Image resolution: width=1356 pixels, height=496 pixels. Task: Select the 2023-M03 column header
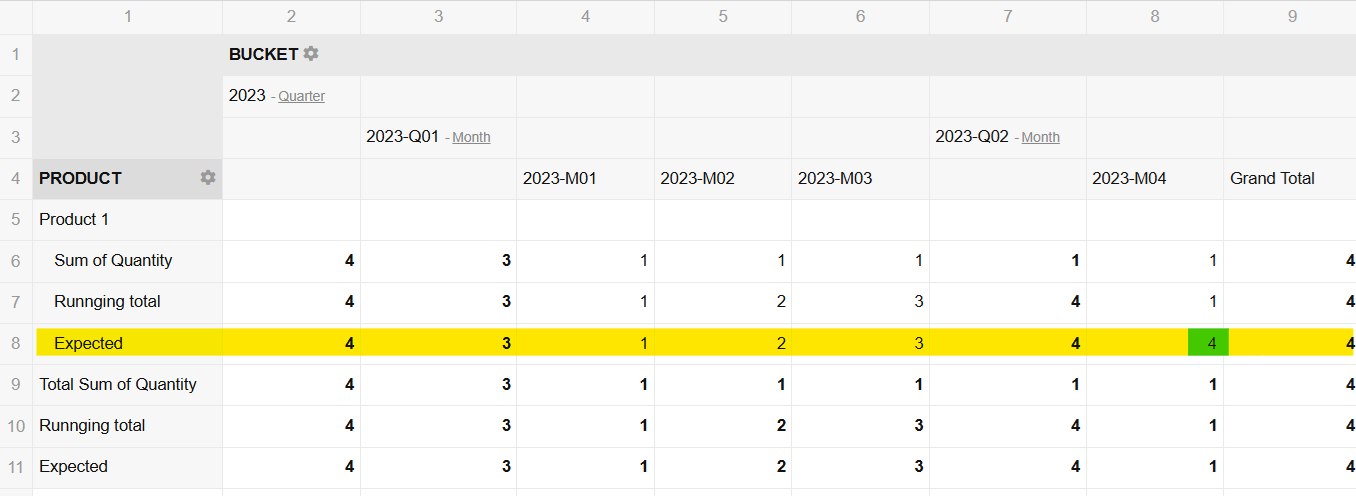point(835,179)
